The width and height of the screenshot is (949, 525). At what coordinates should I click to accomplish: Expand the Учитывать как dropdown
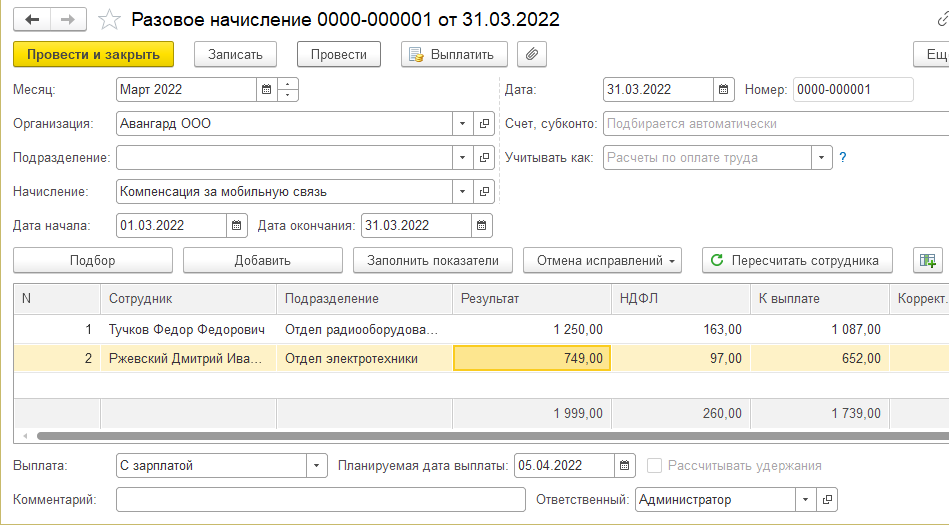click(821, 157)
